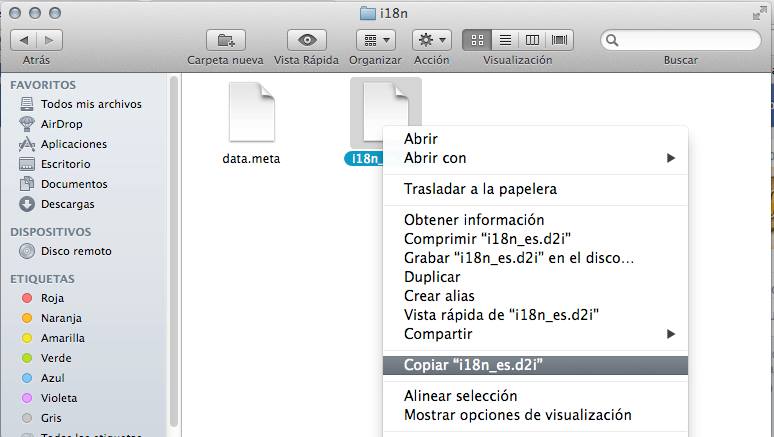The height and width of the screenshot is (437, 774).
Task: Click the search magnifier icon
Action: tap(612, 40)
